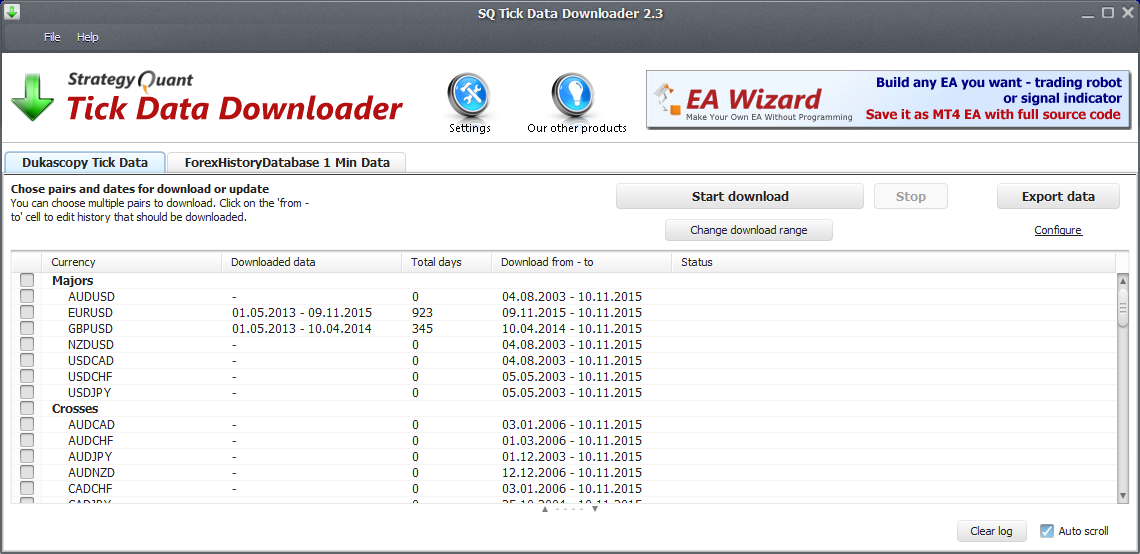Check the AUDCAD checkbox
This screenshot has height=554, width=1140.
pos(27,425)
